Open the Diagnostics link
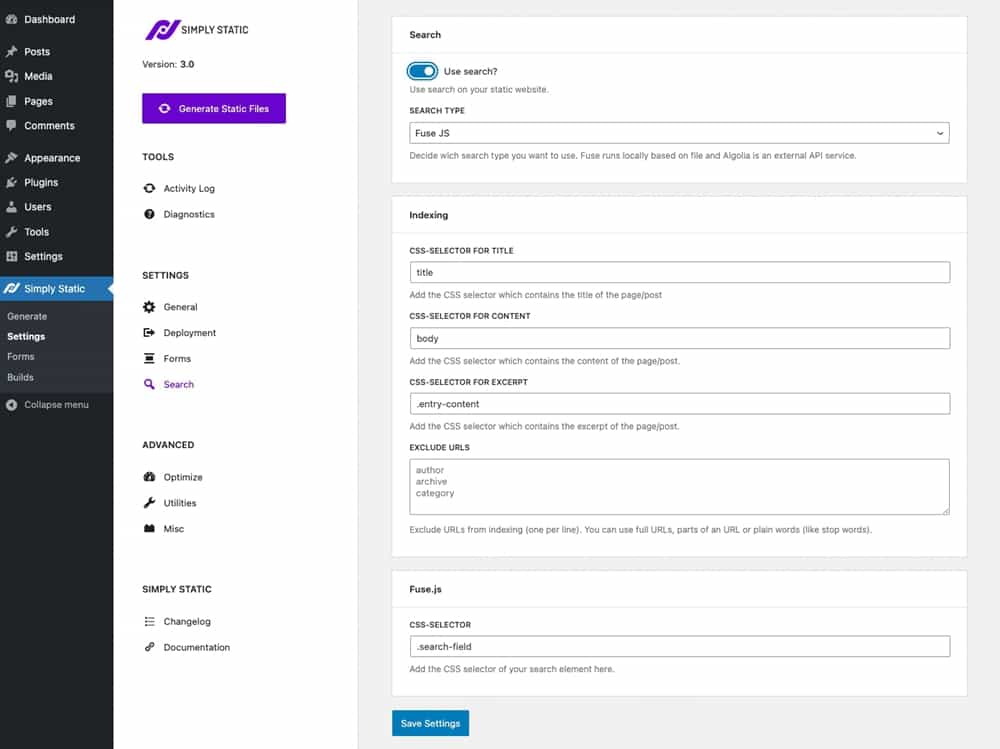 [189, 214]
